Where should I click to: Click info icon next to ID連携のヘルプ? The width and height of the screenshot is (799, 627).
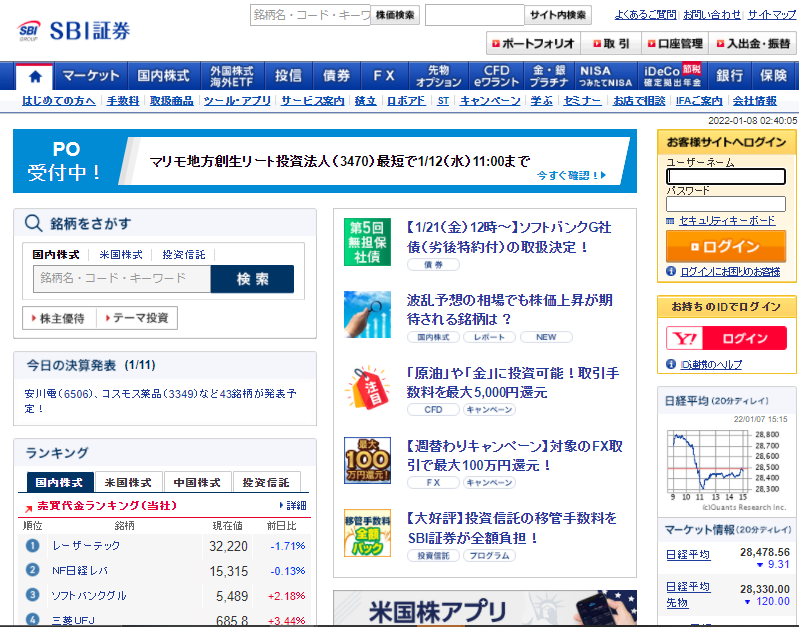671,364
